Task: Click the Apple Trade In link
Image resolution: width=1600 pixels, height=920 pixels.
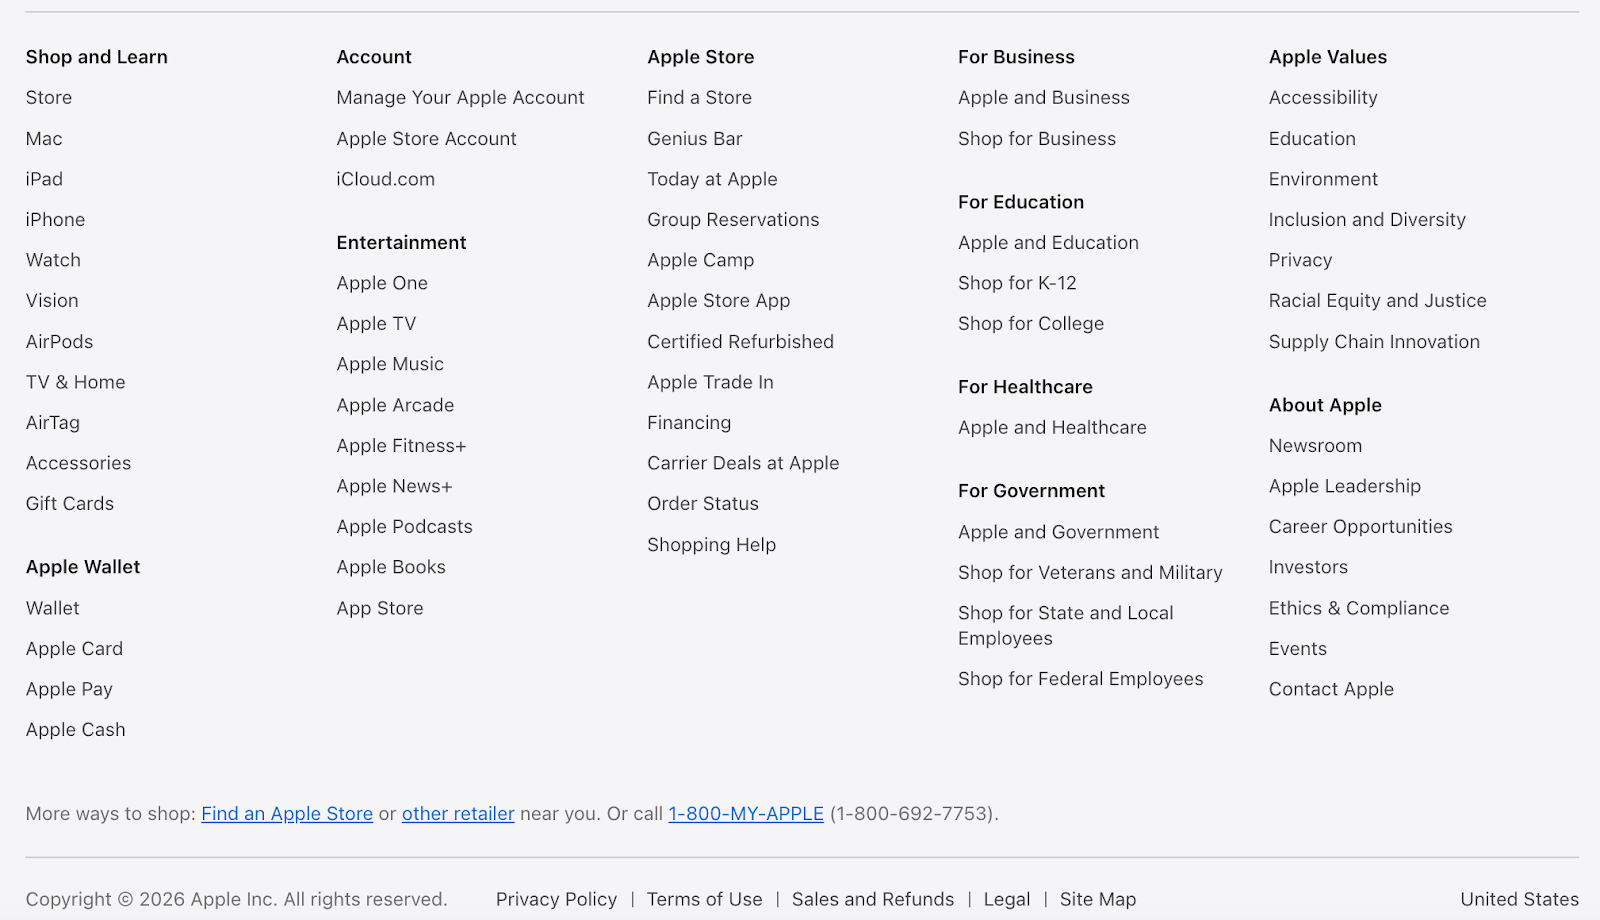Action: (x=710, y=381)
